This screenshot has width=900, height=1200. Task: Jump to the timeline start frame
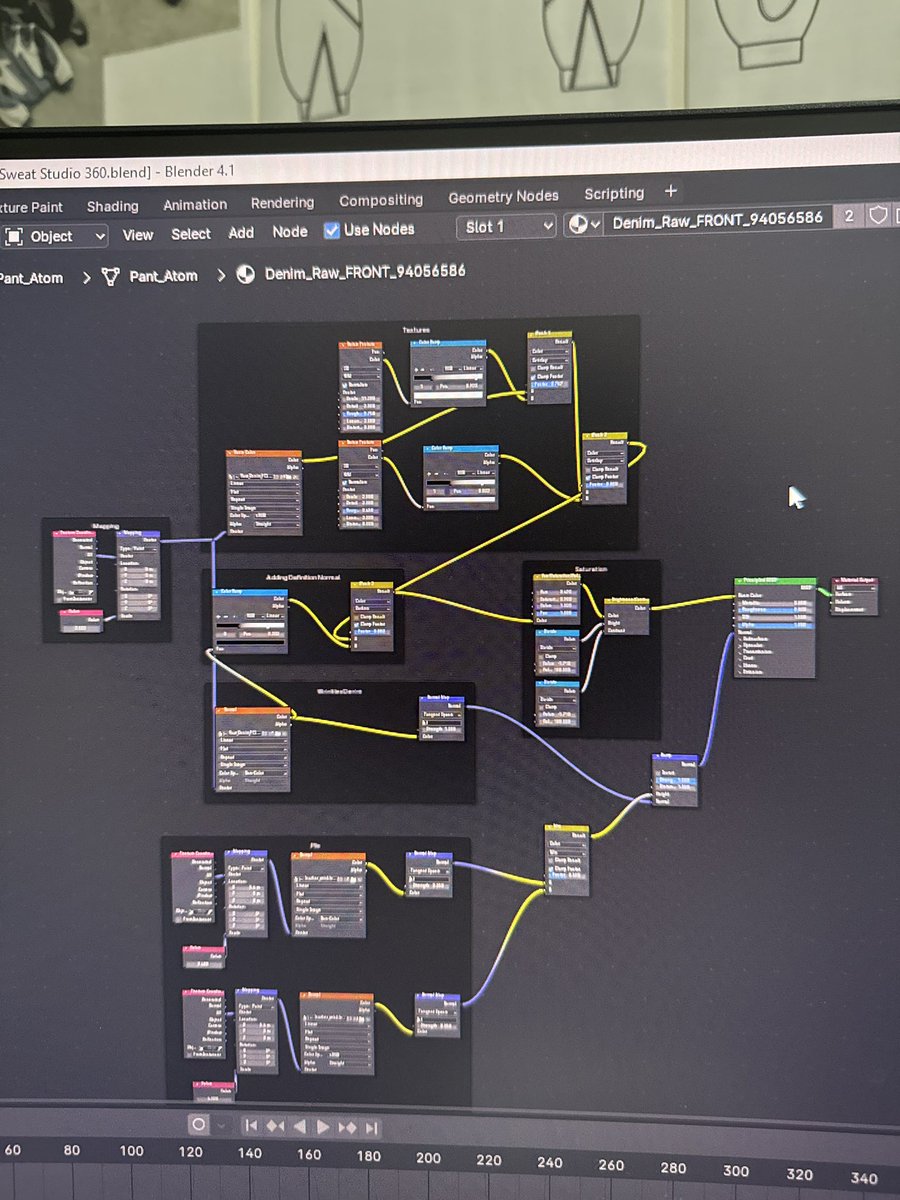tap(252, 1126)
